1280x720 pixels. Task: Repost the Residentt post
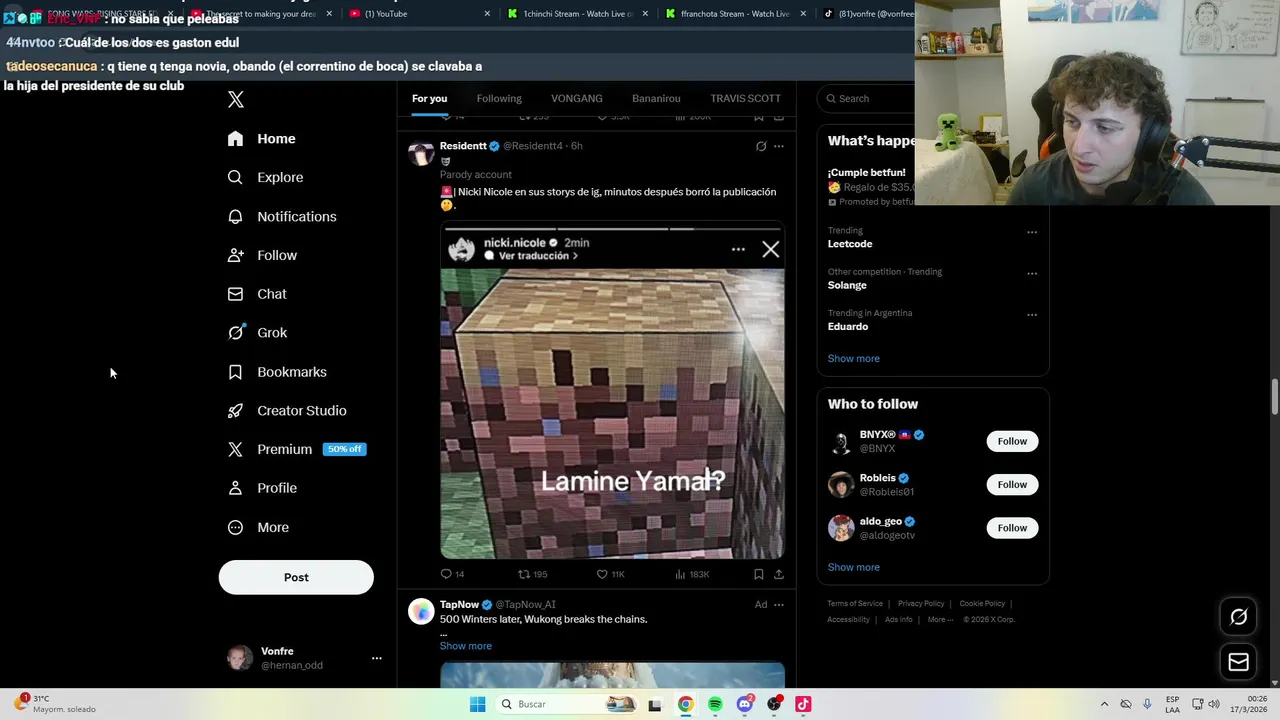[x=532, y=574]
